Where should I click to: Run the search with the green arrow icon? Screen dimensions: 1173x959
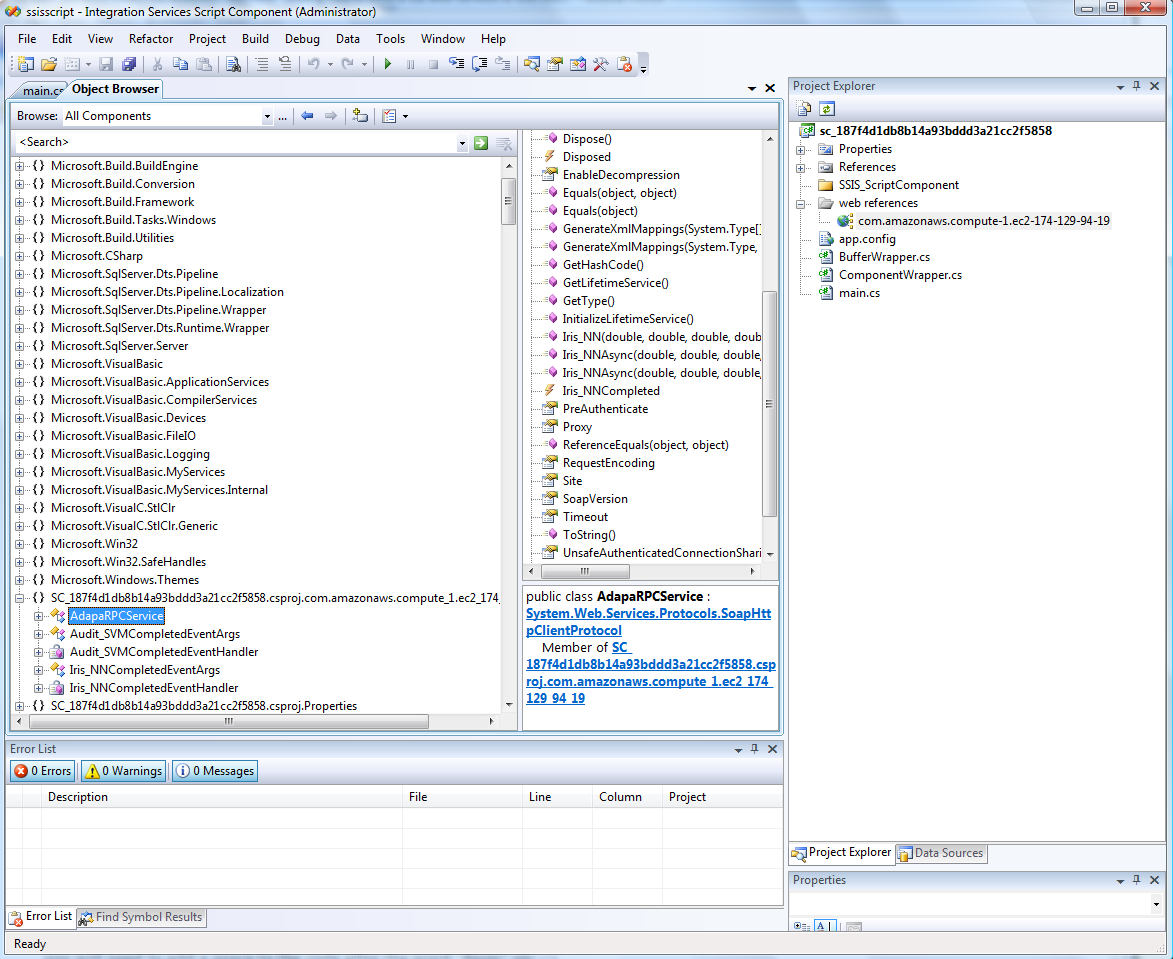point(481,142)
